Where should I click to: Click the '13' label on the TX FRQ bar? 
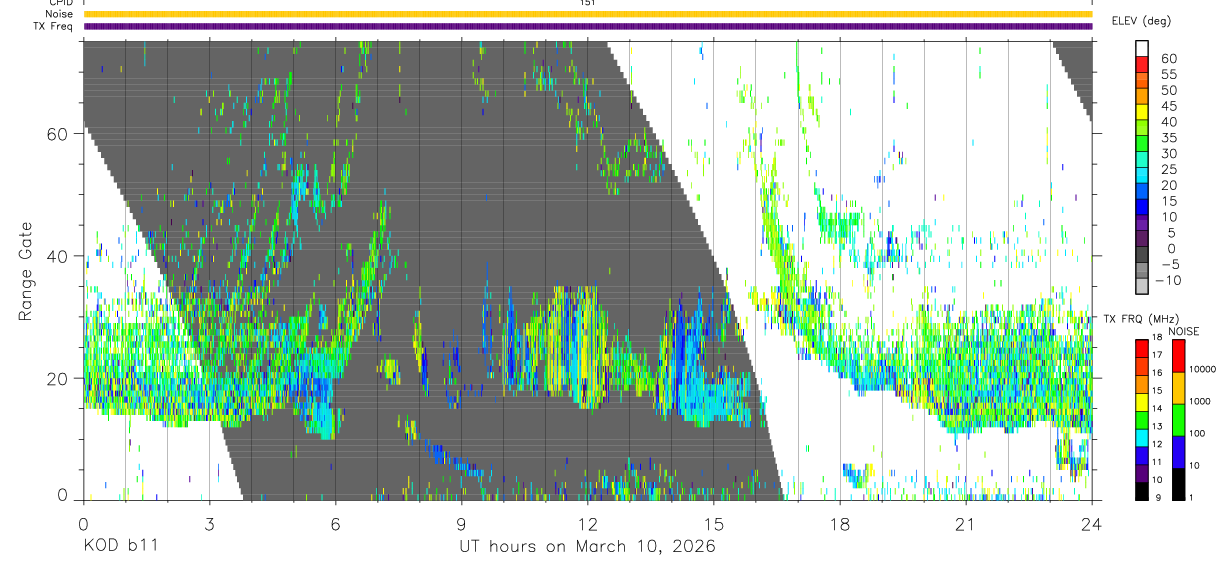tap(1157, 427)
